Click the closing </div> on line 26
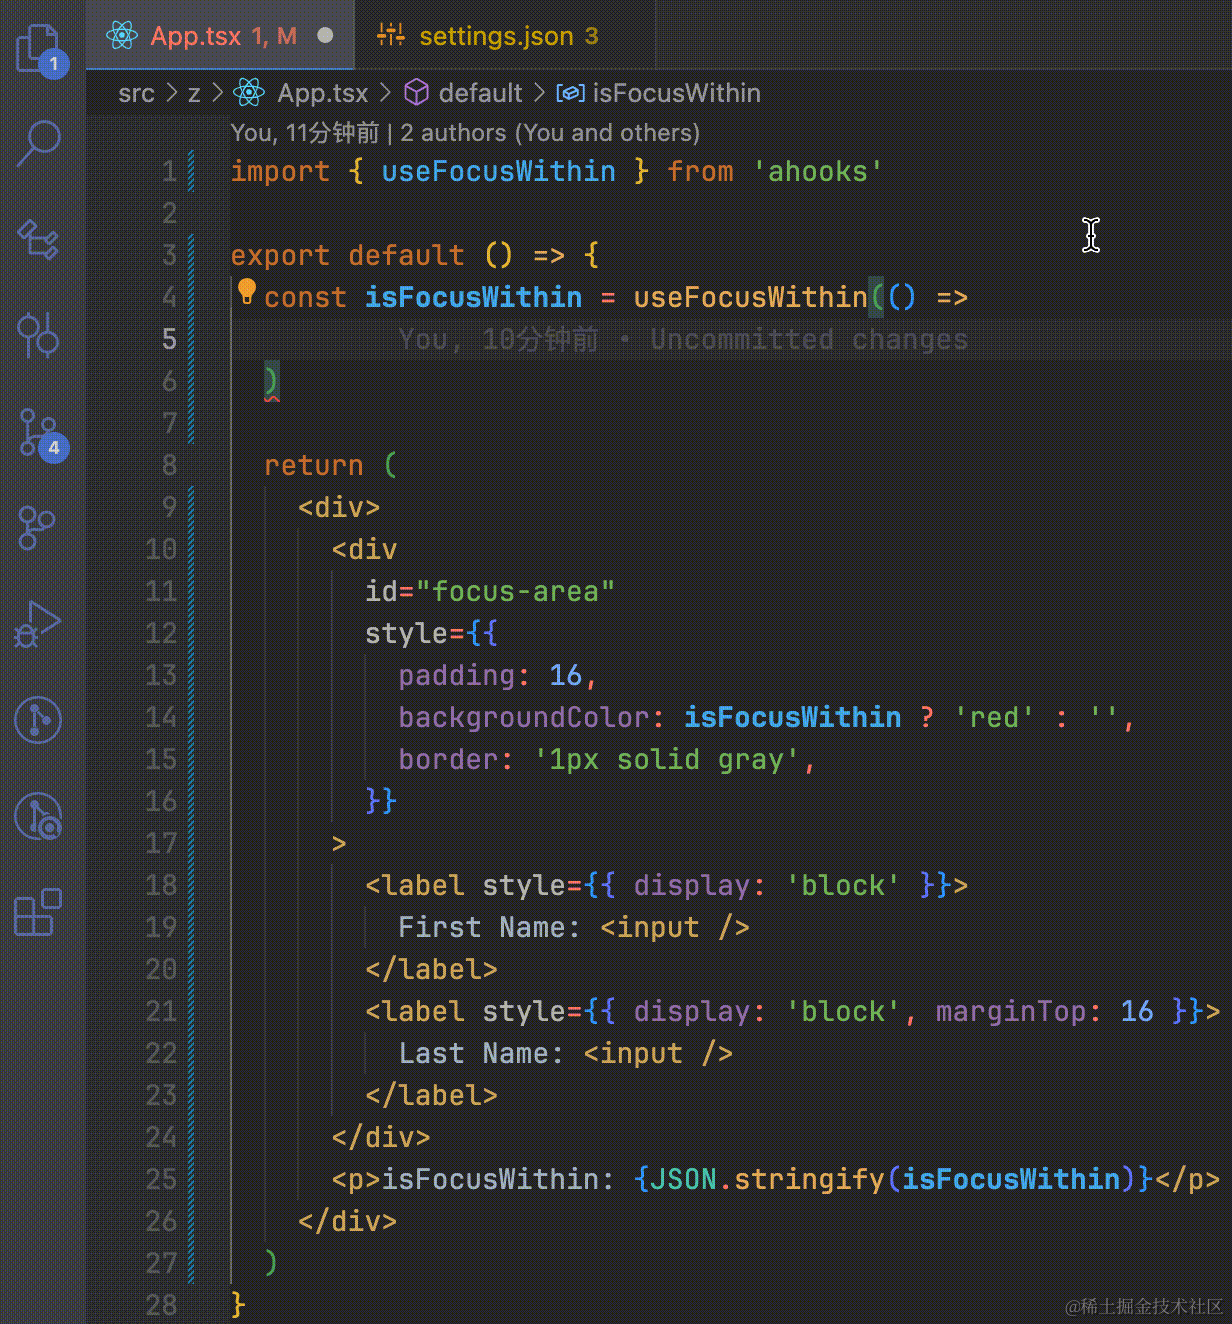 [x=347, y=1221]
